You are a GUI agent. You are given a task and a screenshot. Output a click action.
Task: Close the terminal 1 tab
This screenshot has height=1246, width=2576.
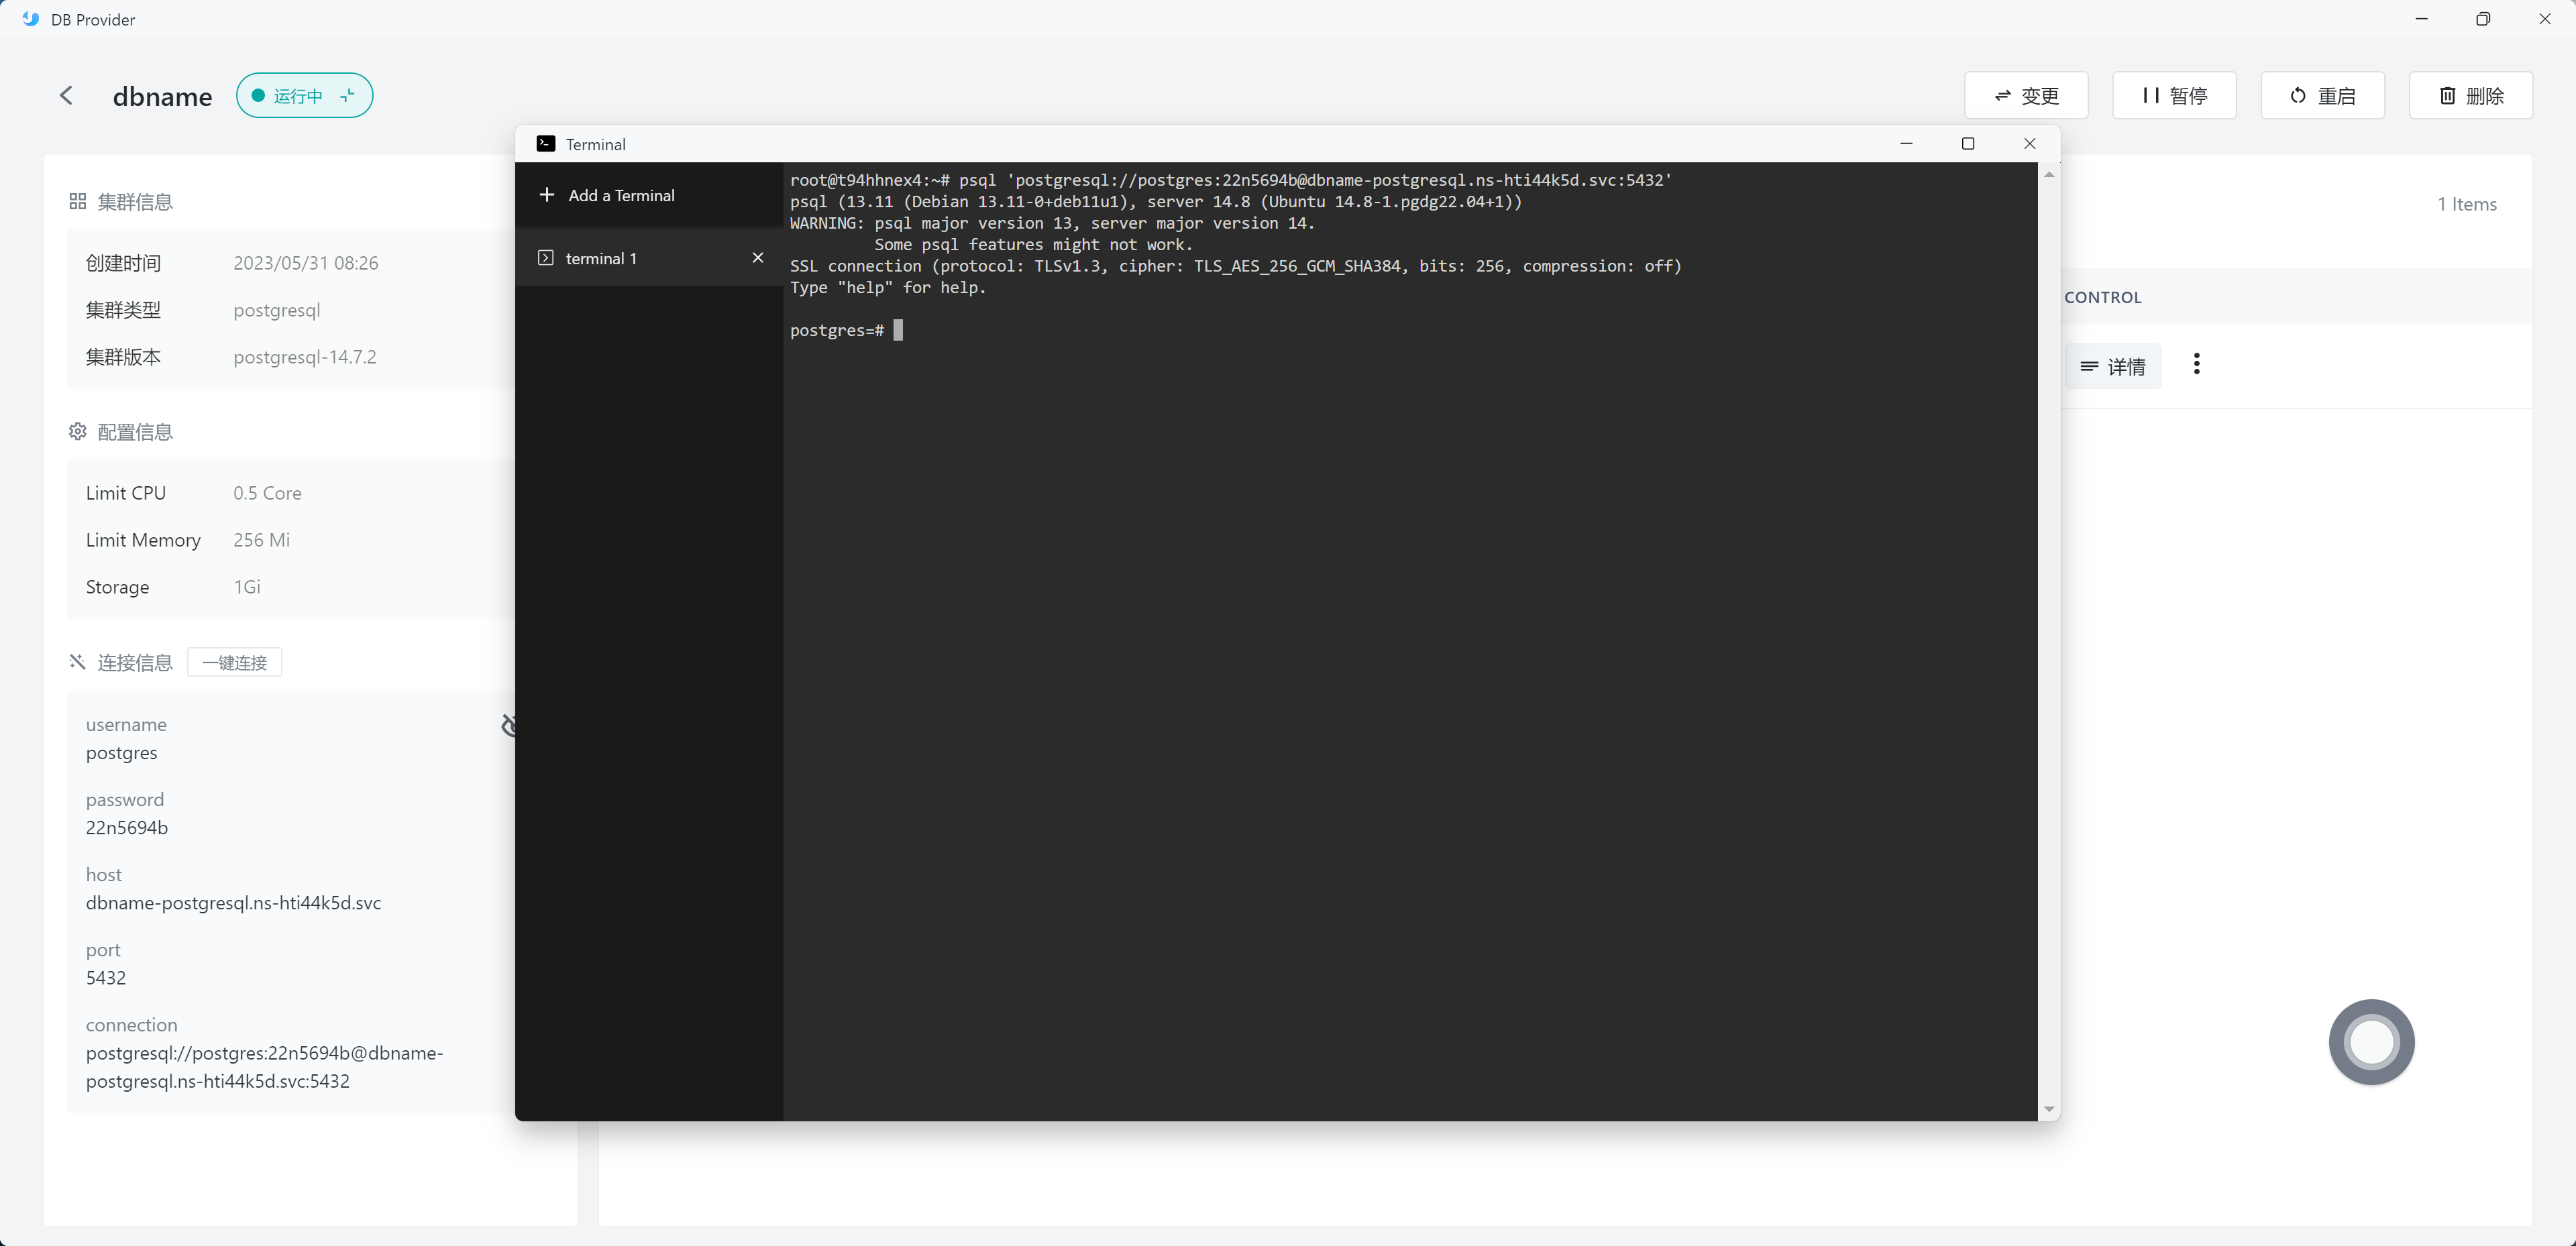pos(758,258)
